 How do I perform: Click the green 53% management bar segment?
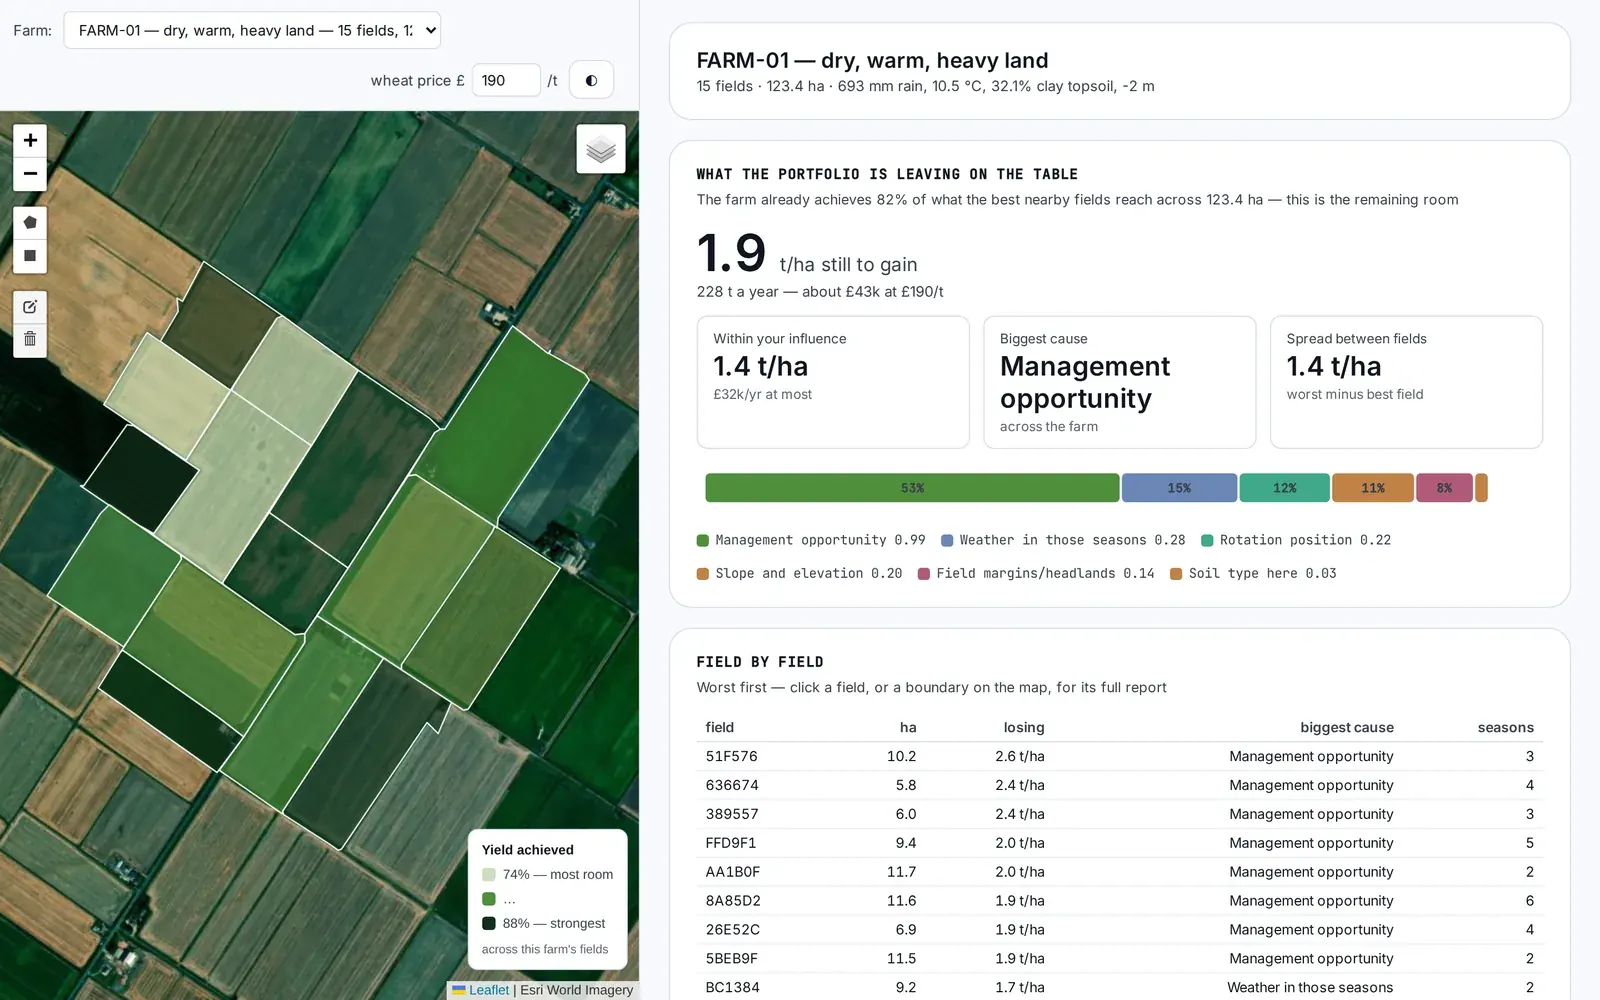[x=912, y=488]
